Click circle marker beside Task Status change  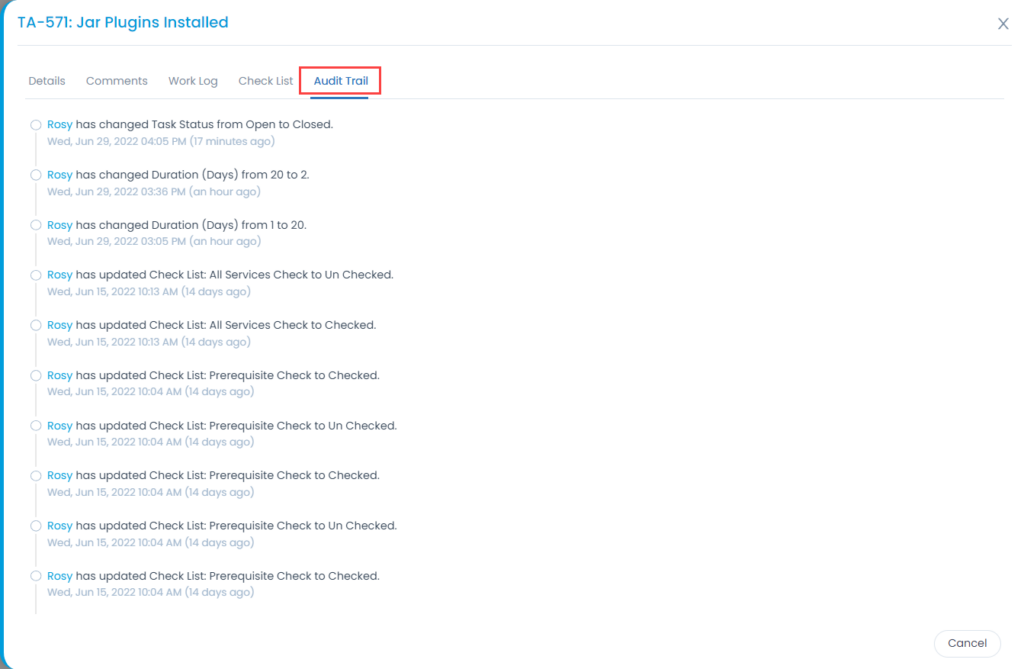36,125
